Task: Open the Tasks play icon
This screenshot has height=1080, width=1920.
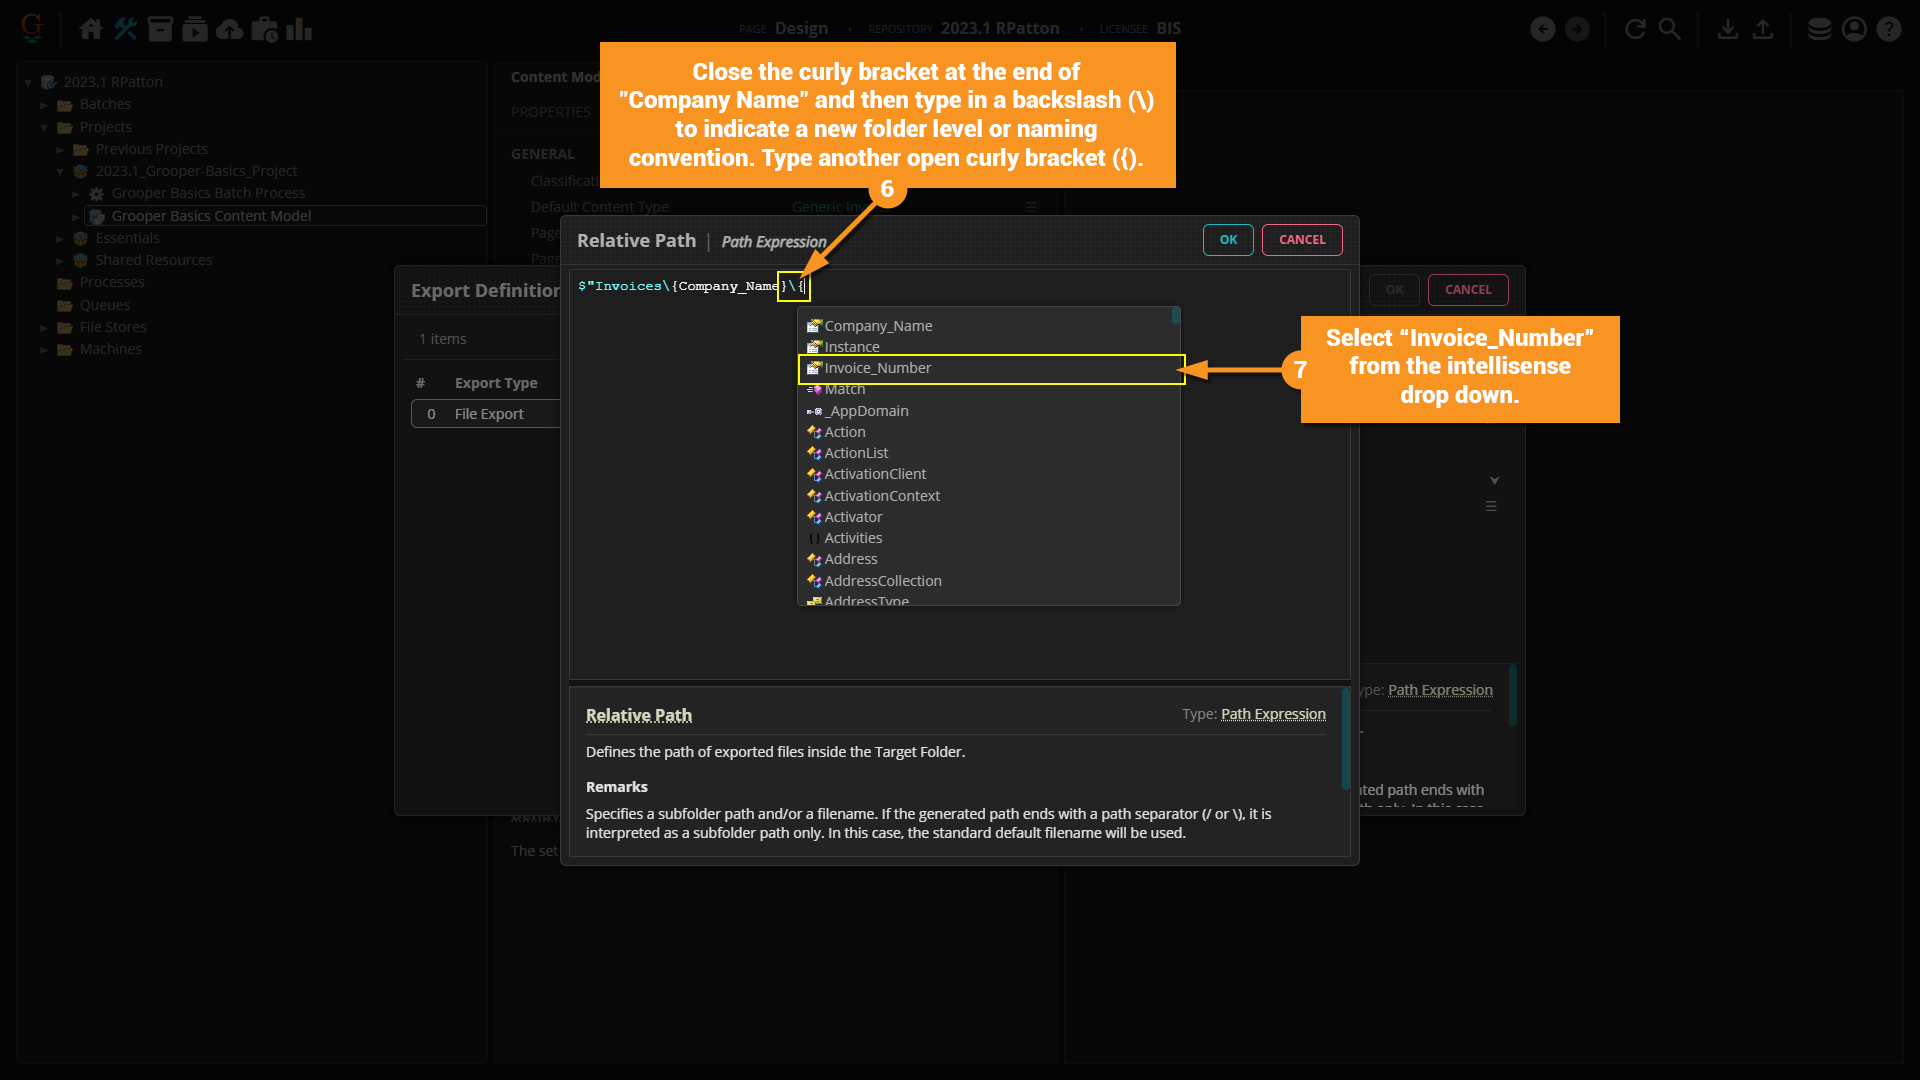Action: point(195,29)
